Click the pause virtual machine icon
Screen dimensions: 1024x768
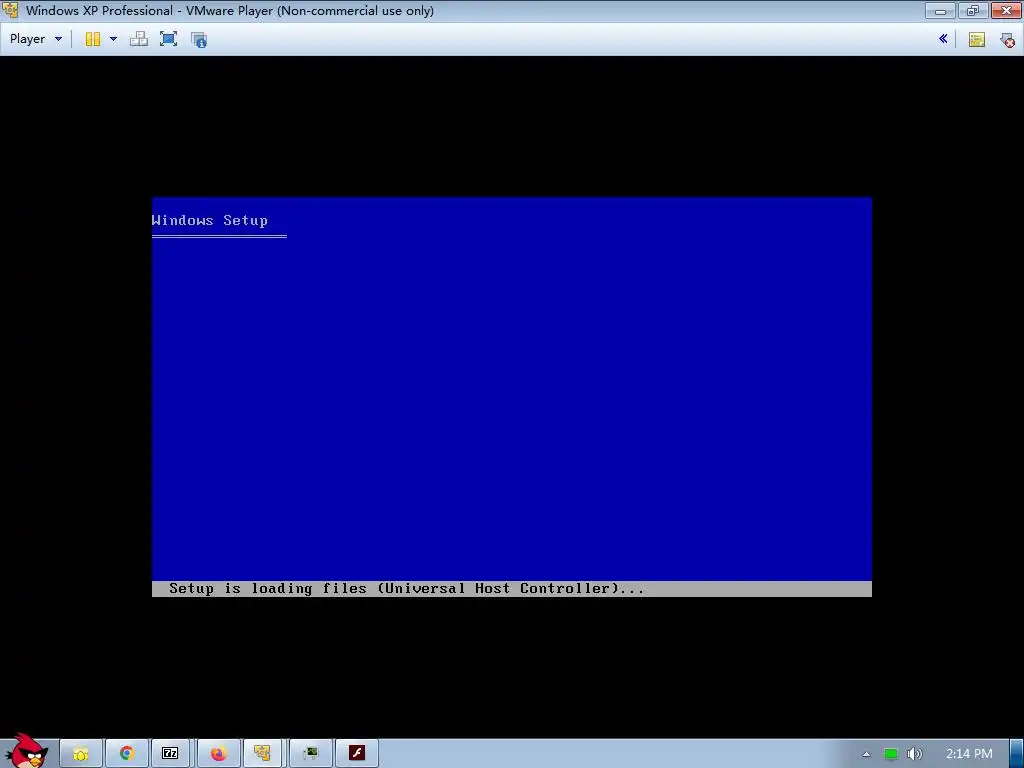93,39
